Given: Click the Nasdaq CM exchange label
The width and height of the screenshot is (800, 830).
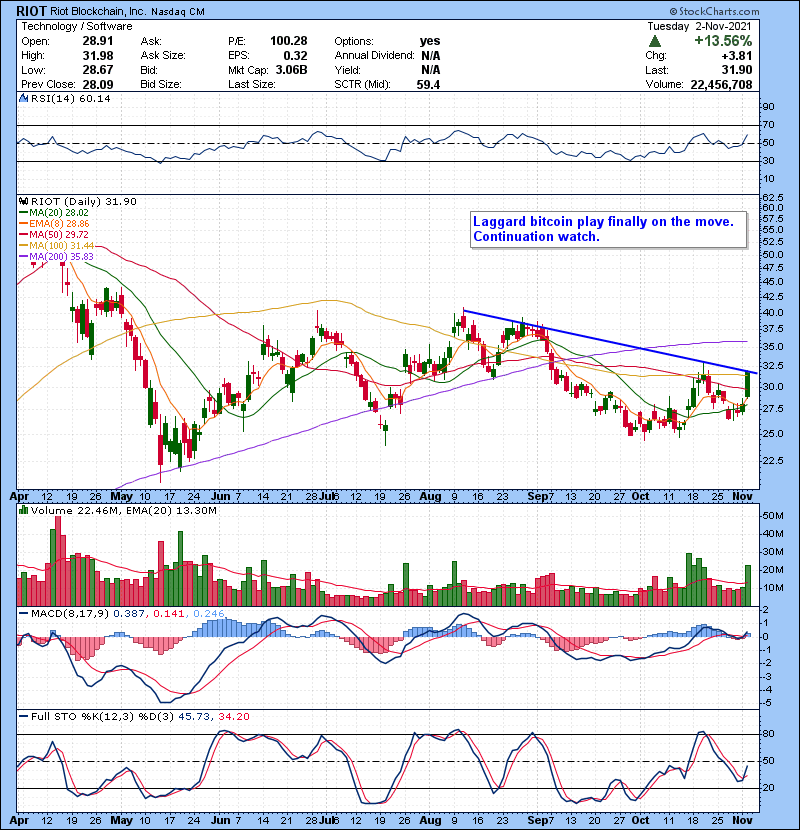Looking at the screenshot, I should (x=178, y=12).
